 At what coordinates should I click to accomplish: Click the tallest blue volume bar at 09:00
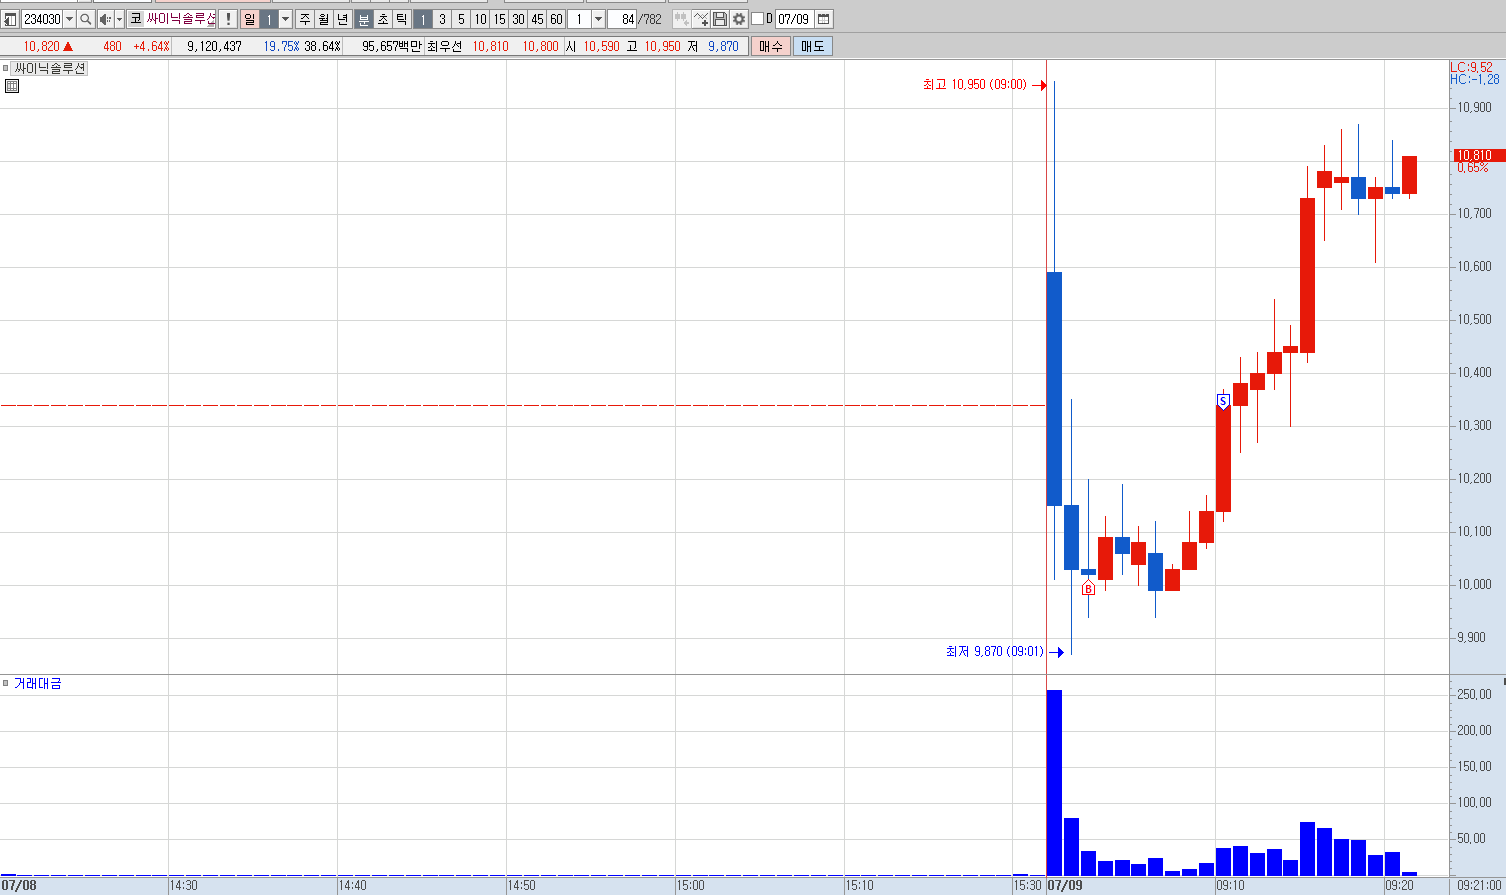pos(1054,782)
